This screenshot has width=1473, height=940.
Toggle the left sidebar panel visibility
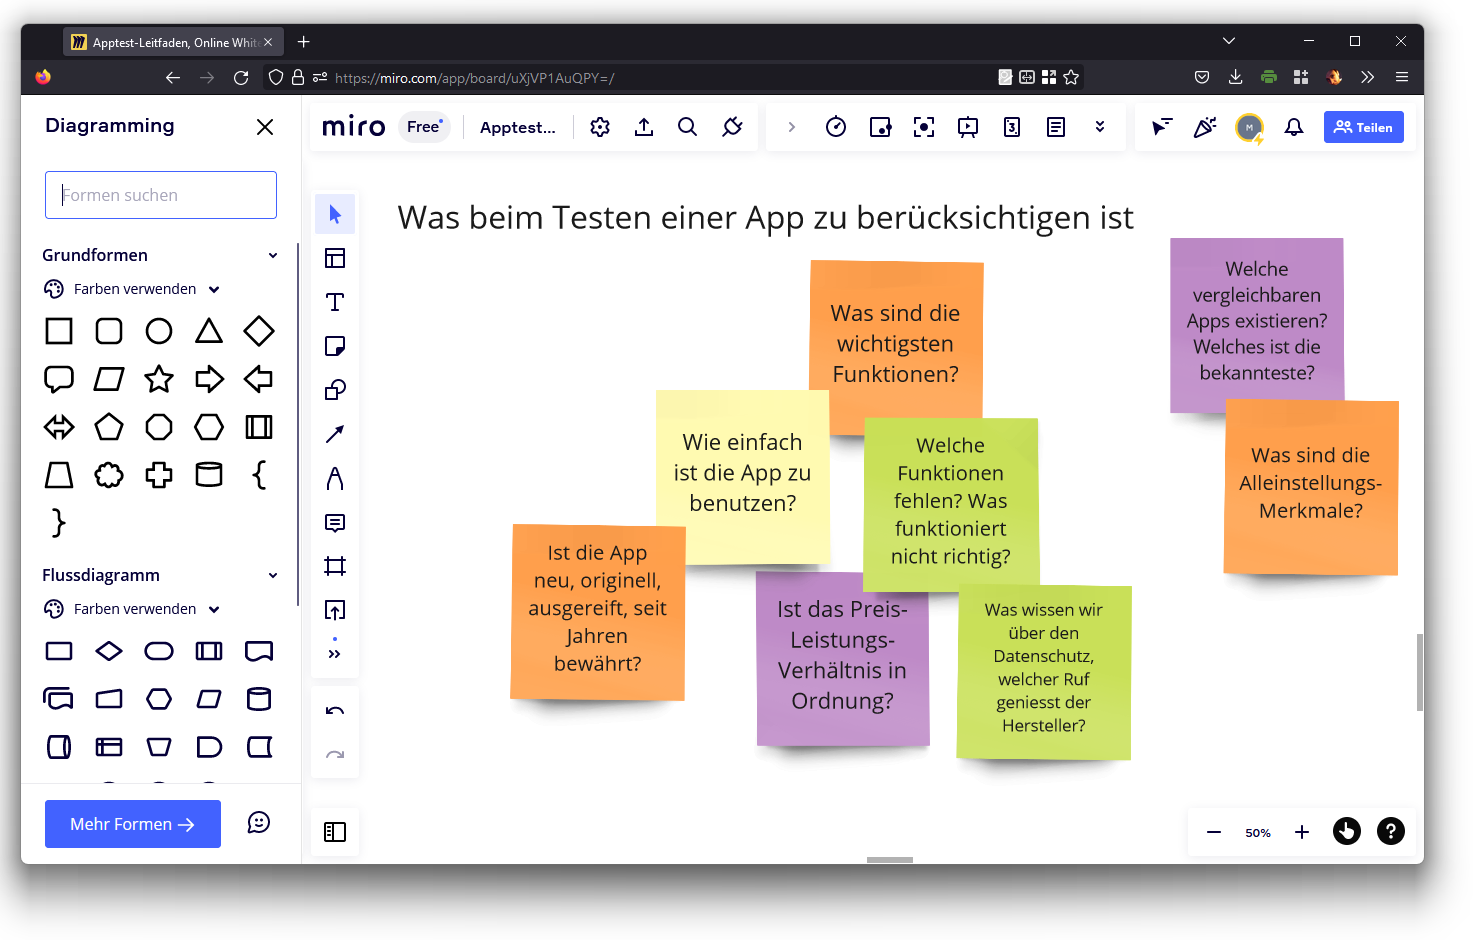(335, 831)
